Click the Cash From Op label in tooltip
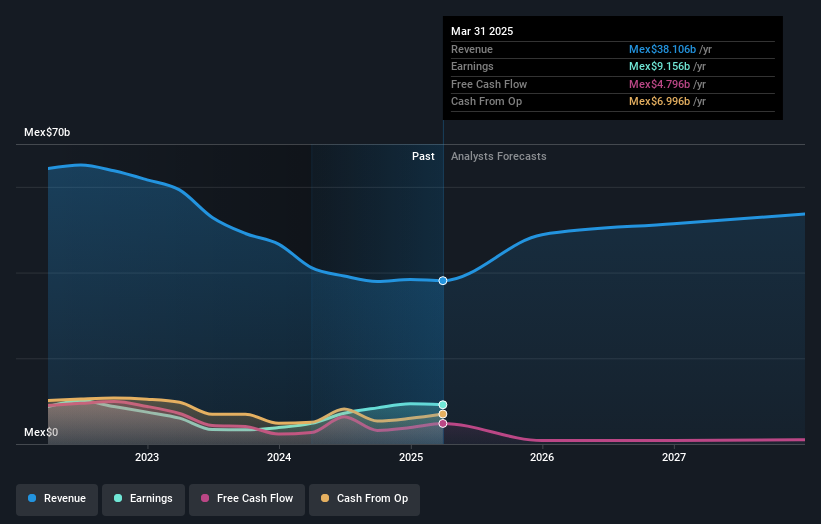This screenshot has width=821, height=524. coord(486,102)
